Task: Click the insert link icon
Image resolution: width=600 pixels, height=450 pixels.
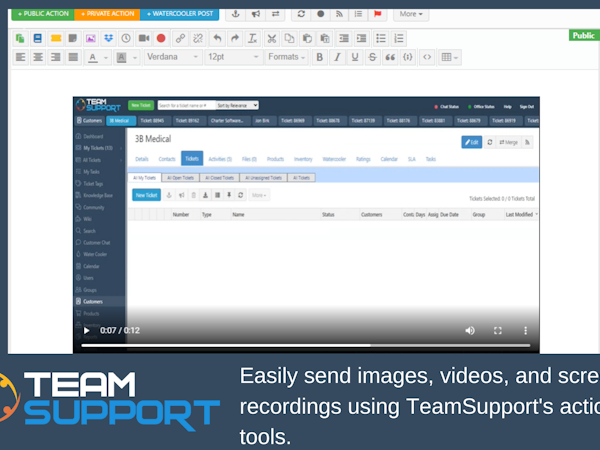Action: point(180,38)
